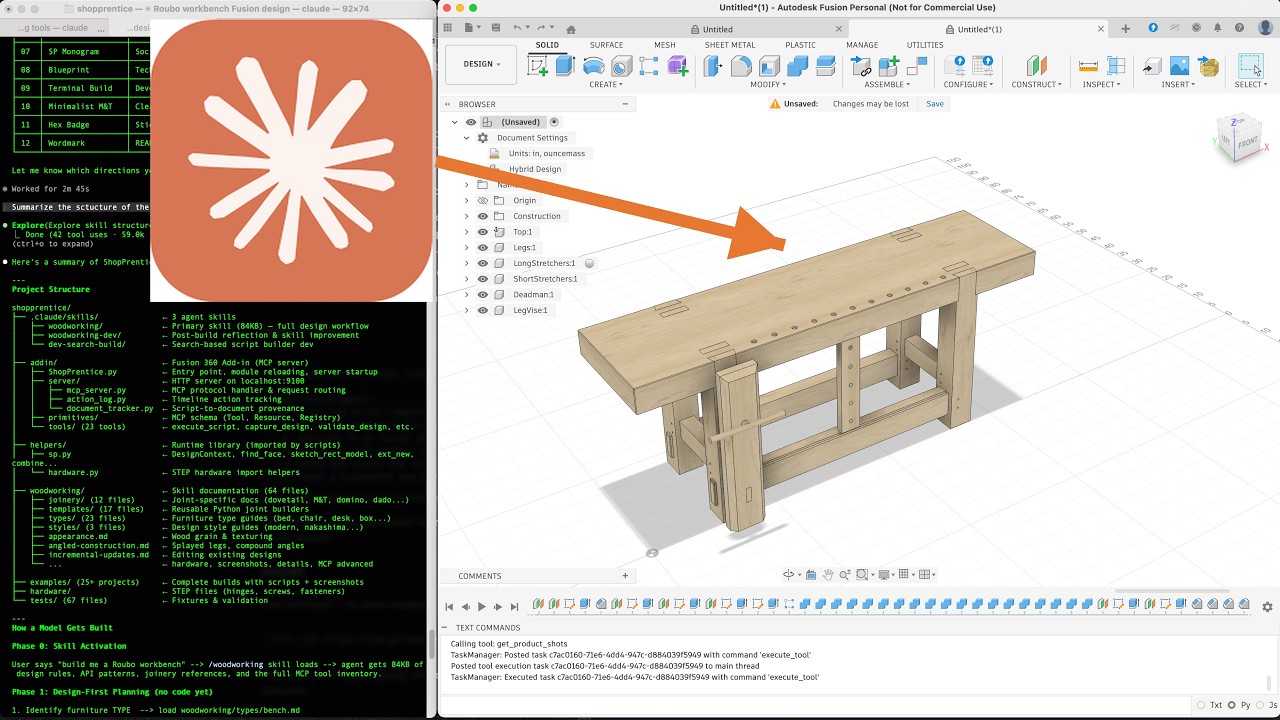Select the Create Sketch tool in Fusion
Viewport: 1280px width, 720px height.
click(538, 66)
